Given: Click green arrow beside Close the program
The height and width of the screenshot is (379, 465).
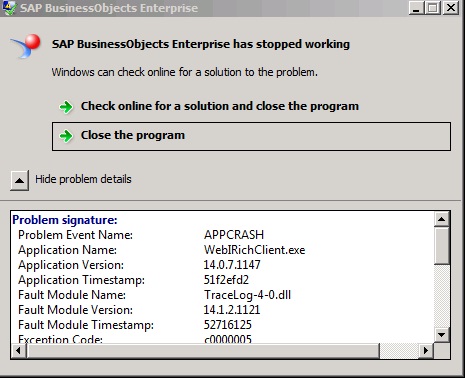Looking at the screenshot, I should pos(66,136).
